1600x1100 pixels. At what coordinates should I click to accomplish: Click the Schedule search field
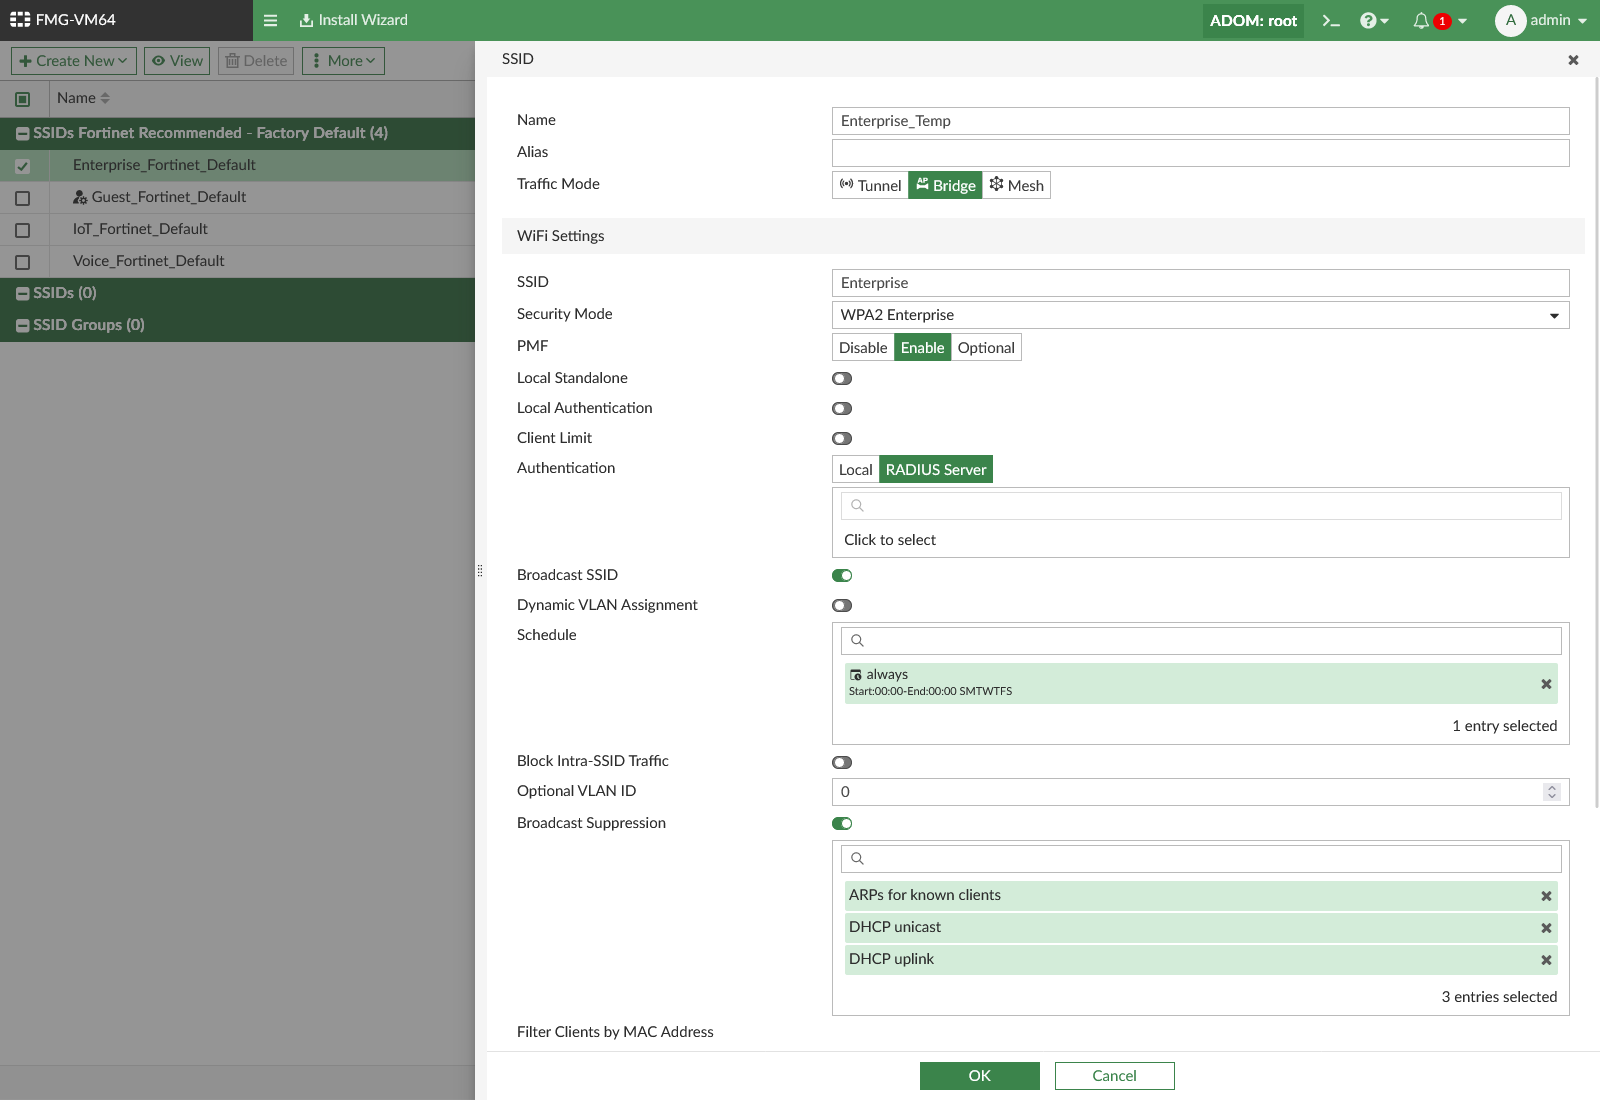[1200, 641]
